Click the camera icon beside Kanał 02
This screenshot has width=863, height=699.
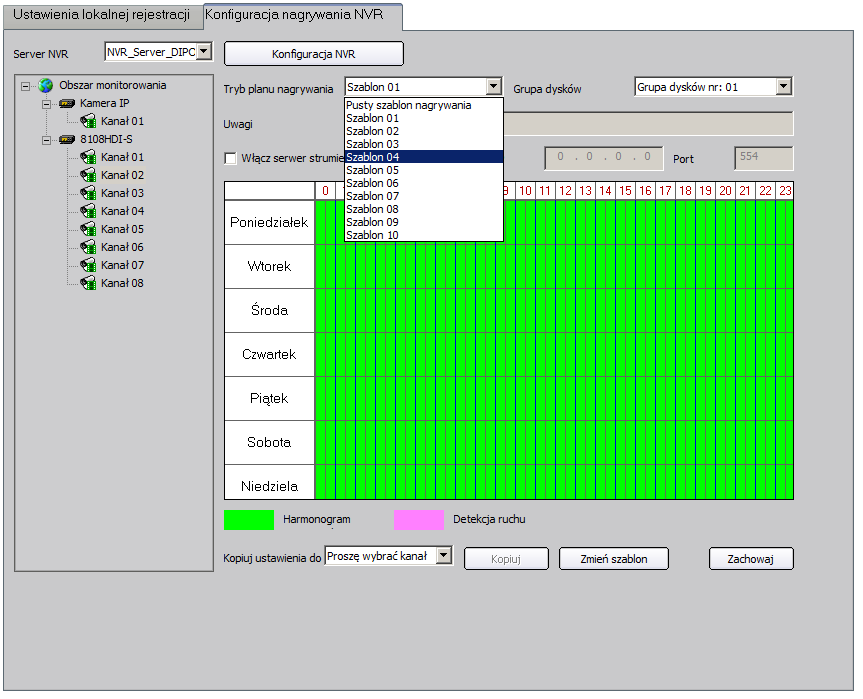[x=88, y=175]
